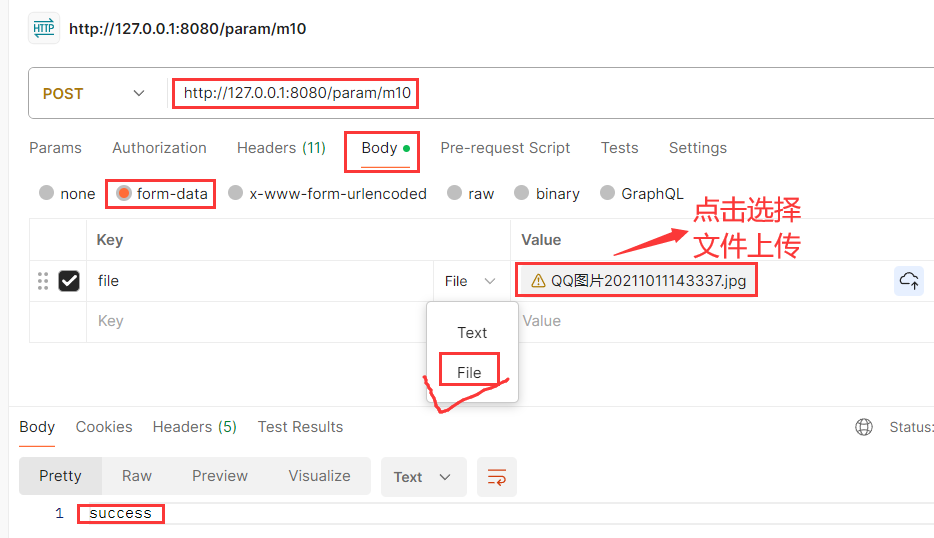Click response line number 1
The width and height of the screenshot is (934, 538).
(x=59, y=513)
